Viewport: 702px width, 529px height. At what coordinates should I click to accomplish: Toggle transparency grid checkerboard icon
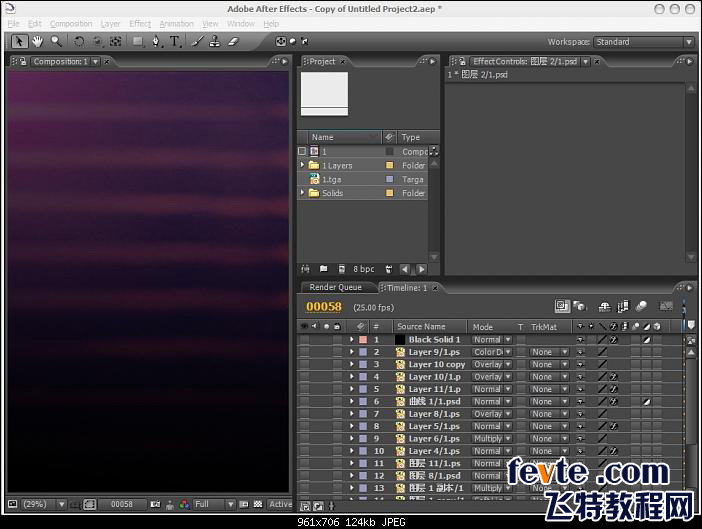[258, 504]
